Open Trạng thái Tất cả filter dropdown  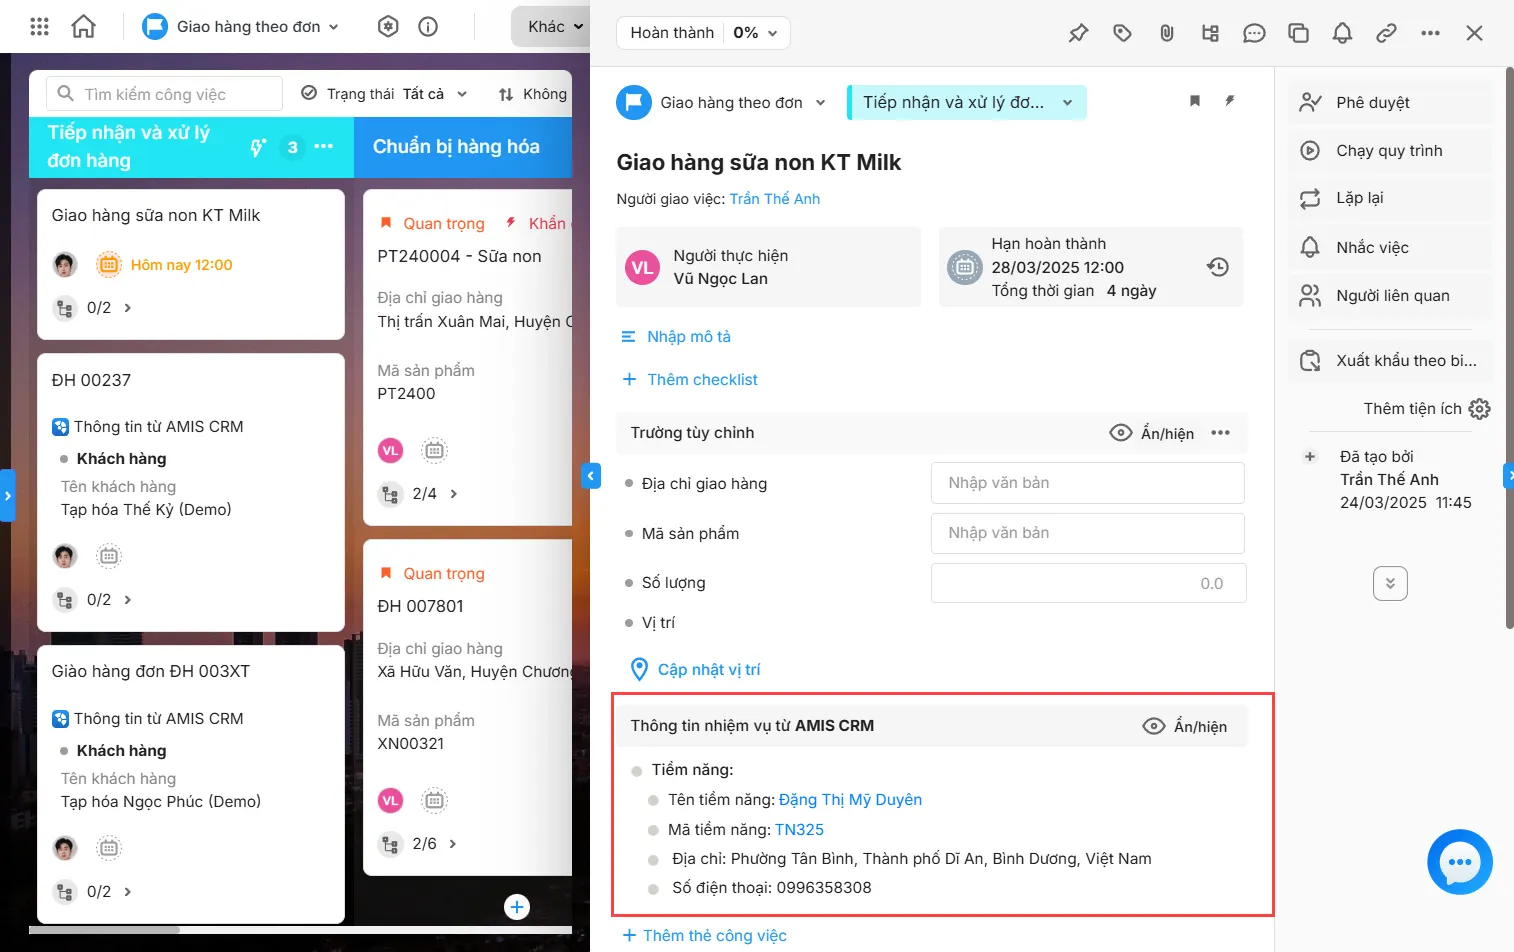pyautogui.click(x=385, y=94)
